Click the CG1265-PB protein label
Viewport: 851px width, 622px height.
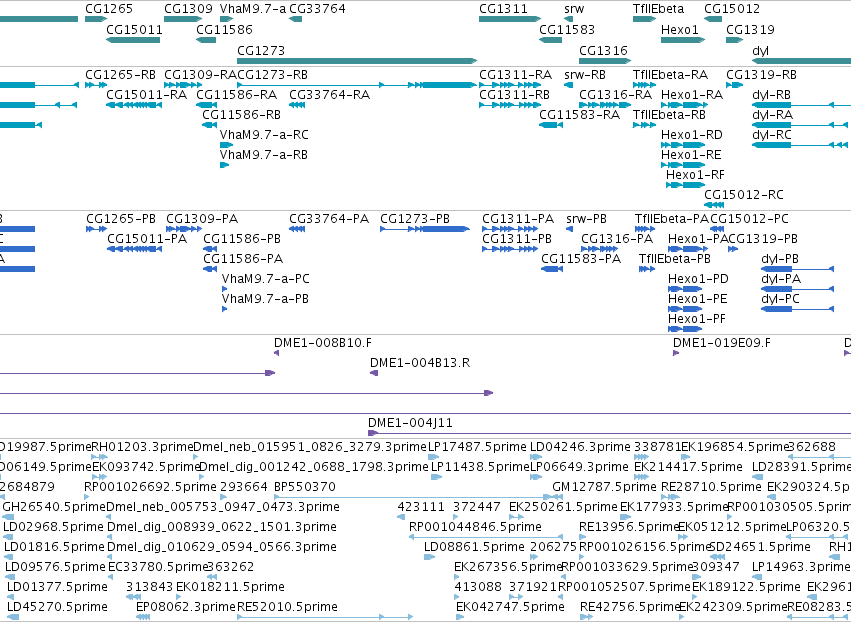coord(120,219)
